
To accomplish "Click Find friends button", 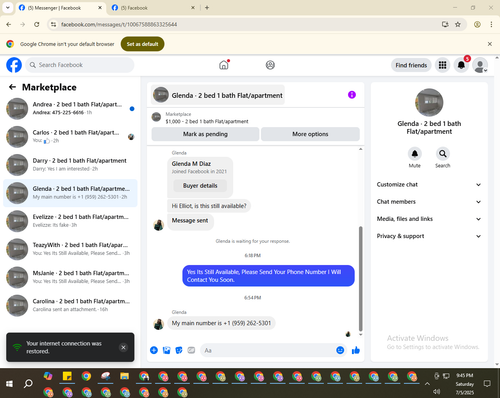I will (x=411, y=65).
